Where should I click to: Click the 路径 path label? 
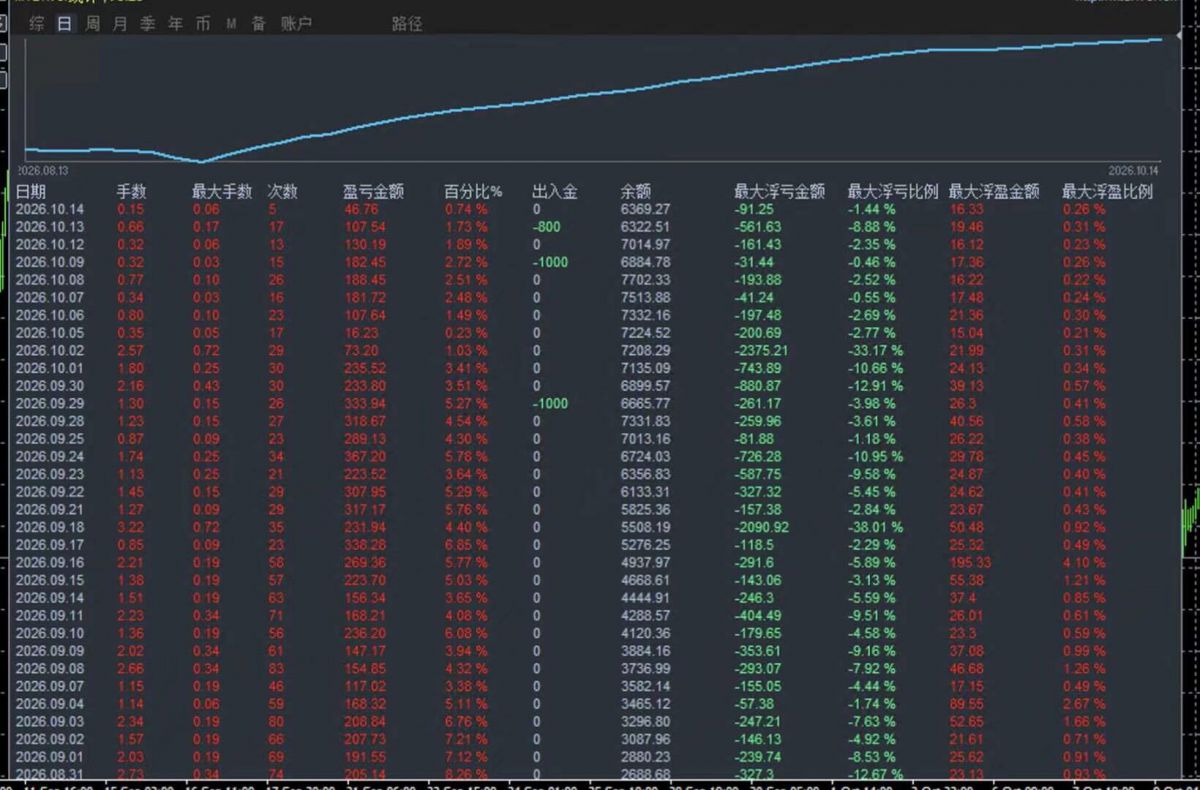click(407, 24)
